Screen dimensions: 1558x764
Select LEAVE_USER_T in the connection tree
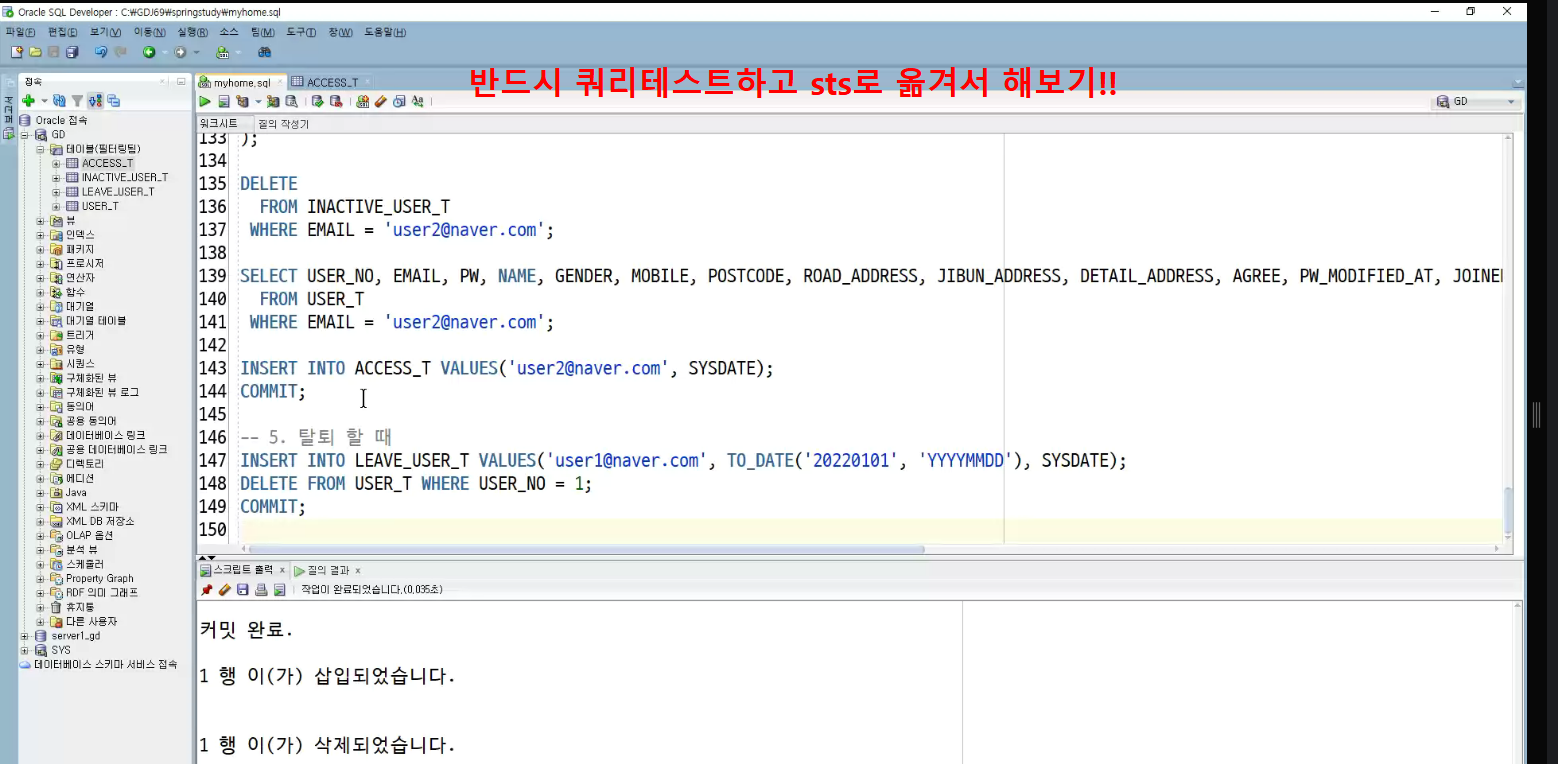(x=117, y=192)
